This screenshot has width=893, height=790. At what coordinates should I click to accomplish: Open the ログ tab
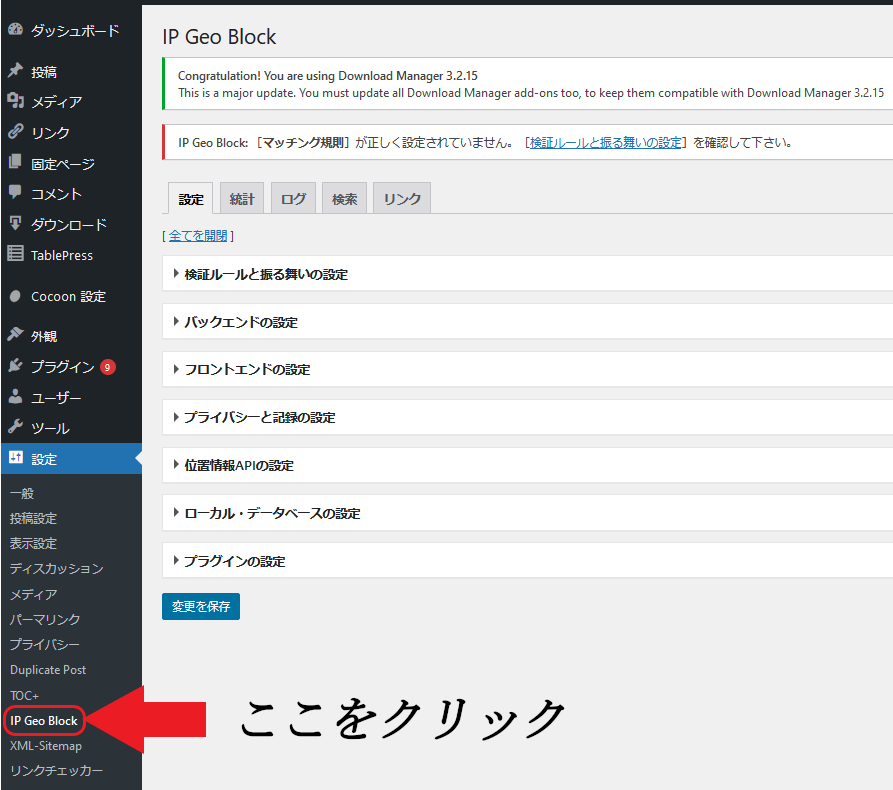click(293, 199)
